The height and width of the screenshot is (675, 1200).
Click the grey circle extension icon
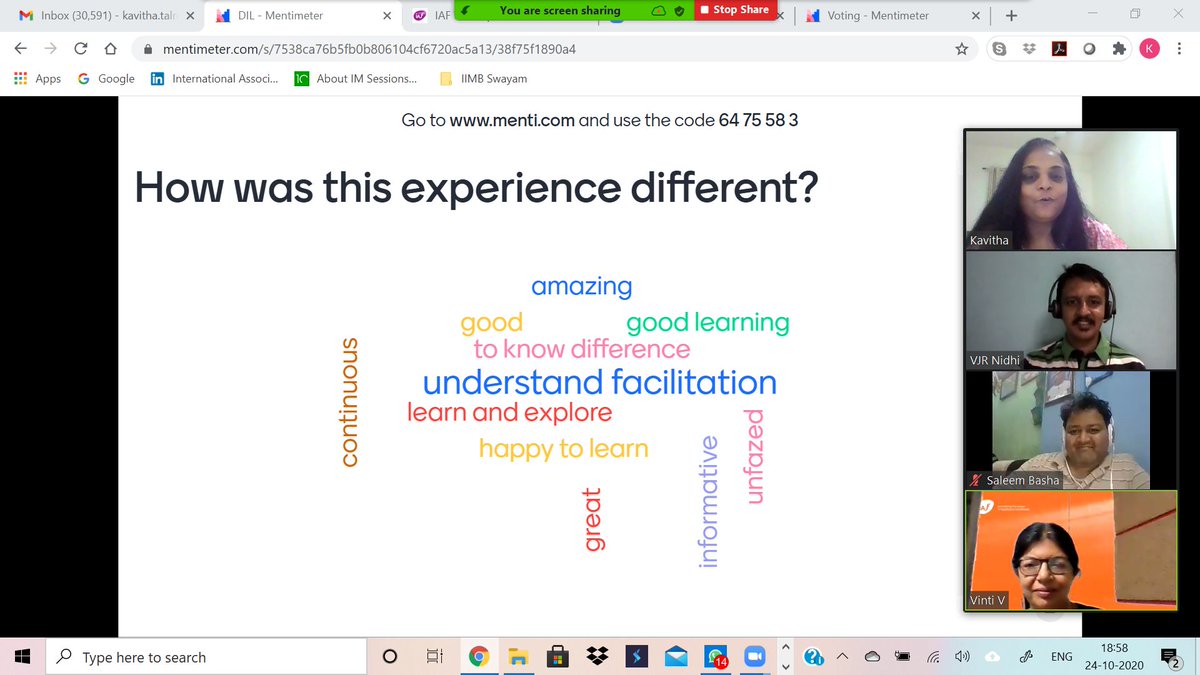coord(1089,49)
